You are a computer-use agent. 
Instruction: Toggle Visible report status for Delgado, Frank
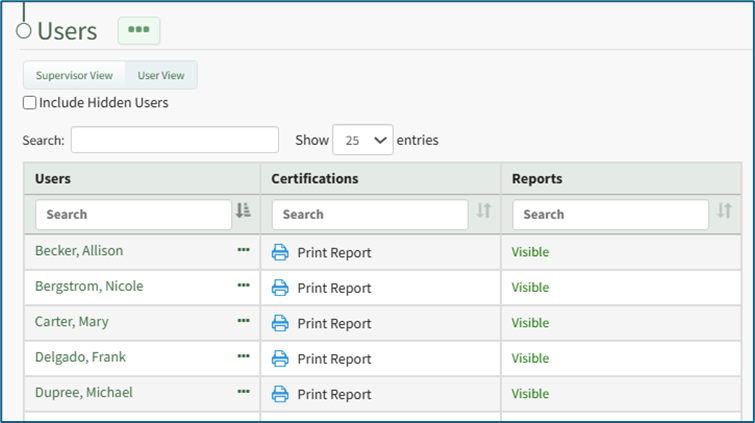click(530, 358)
